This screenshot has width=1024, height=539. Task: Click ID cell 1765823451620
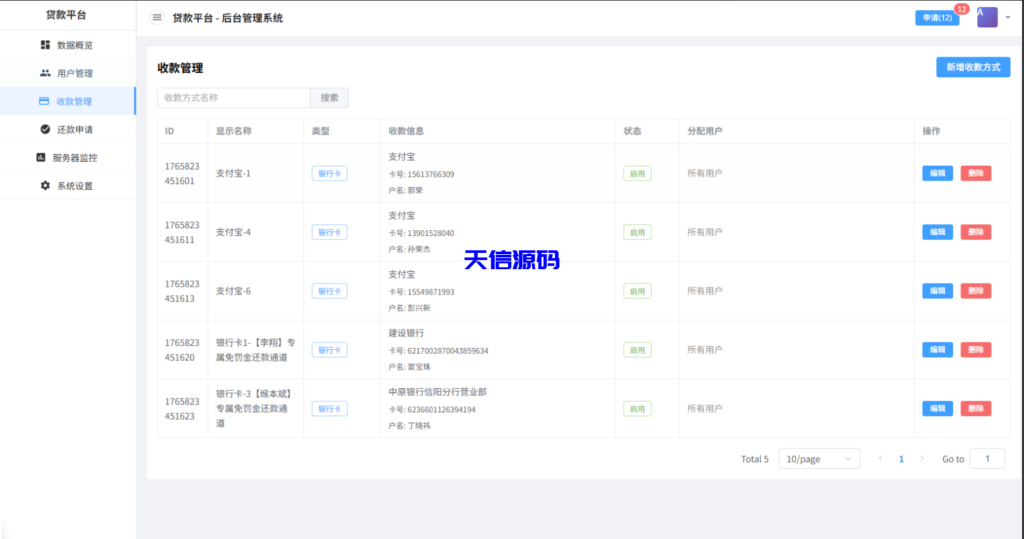tap(182, 350)
